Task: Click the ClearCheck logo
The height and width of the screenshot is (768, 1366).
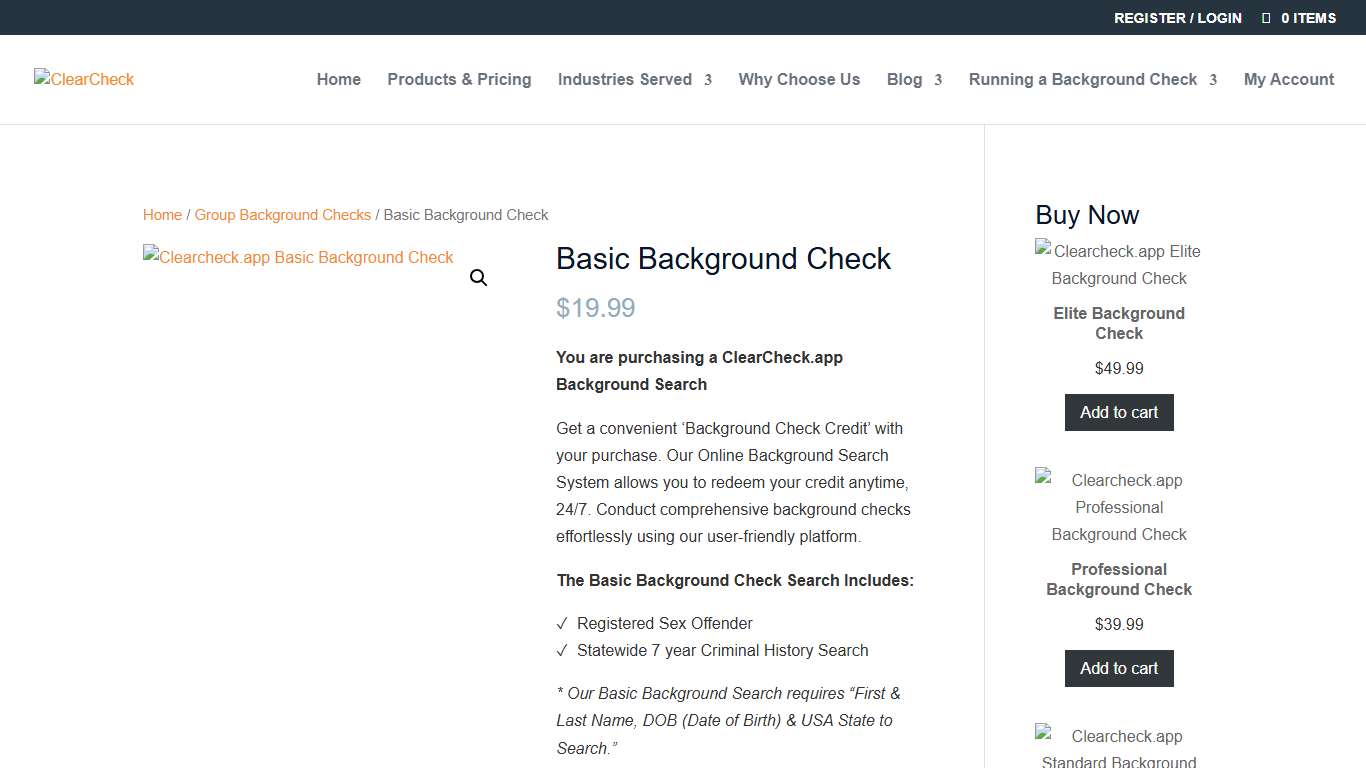Action: pyautogui.click(x=83, y=79)
